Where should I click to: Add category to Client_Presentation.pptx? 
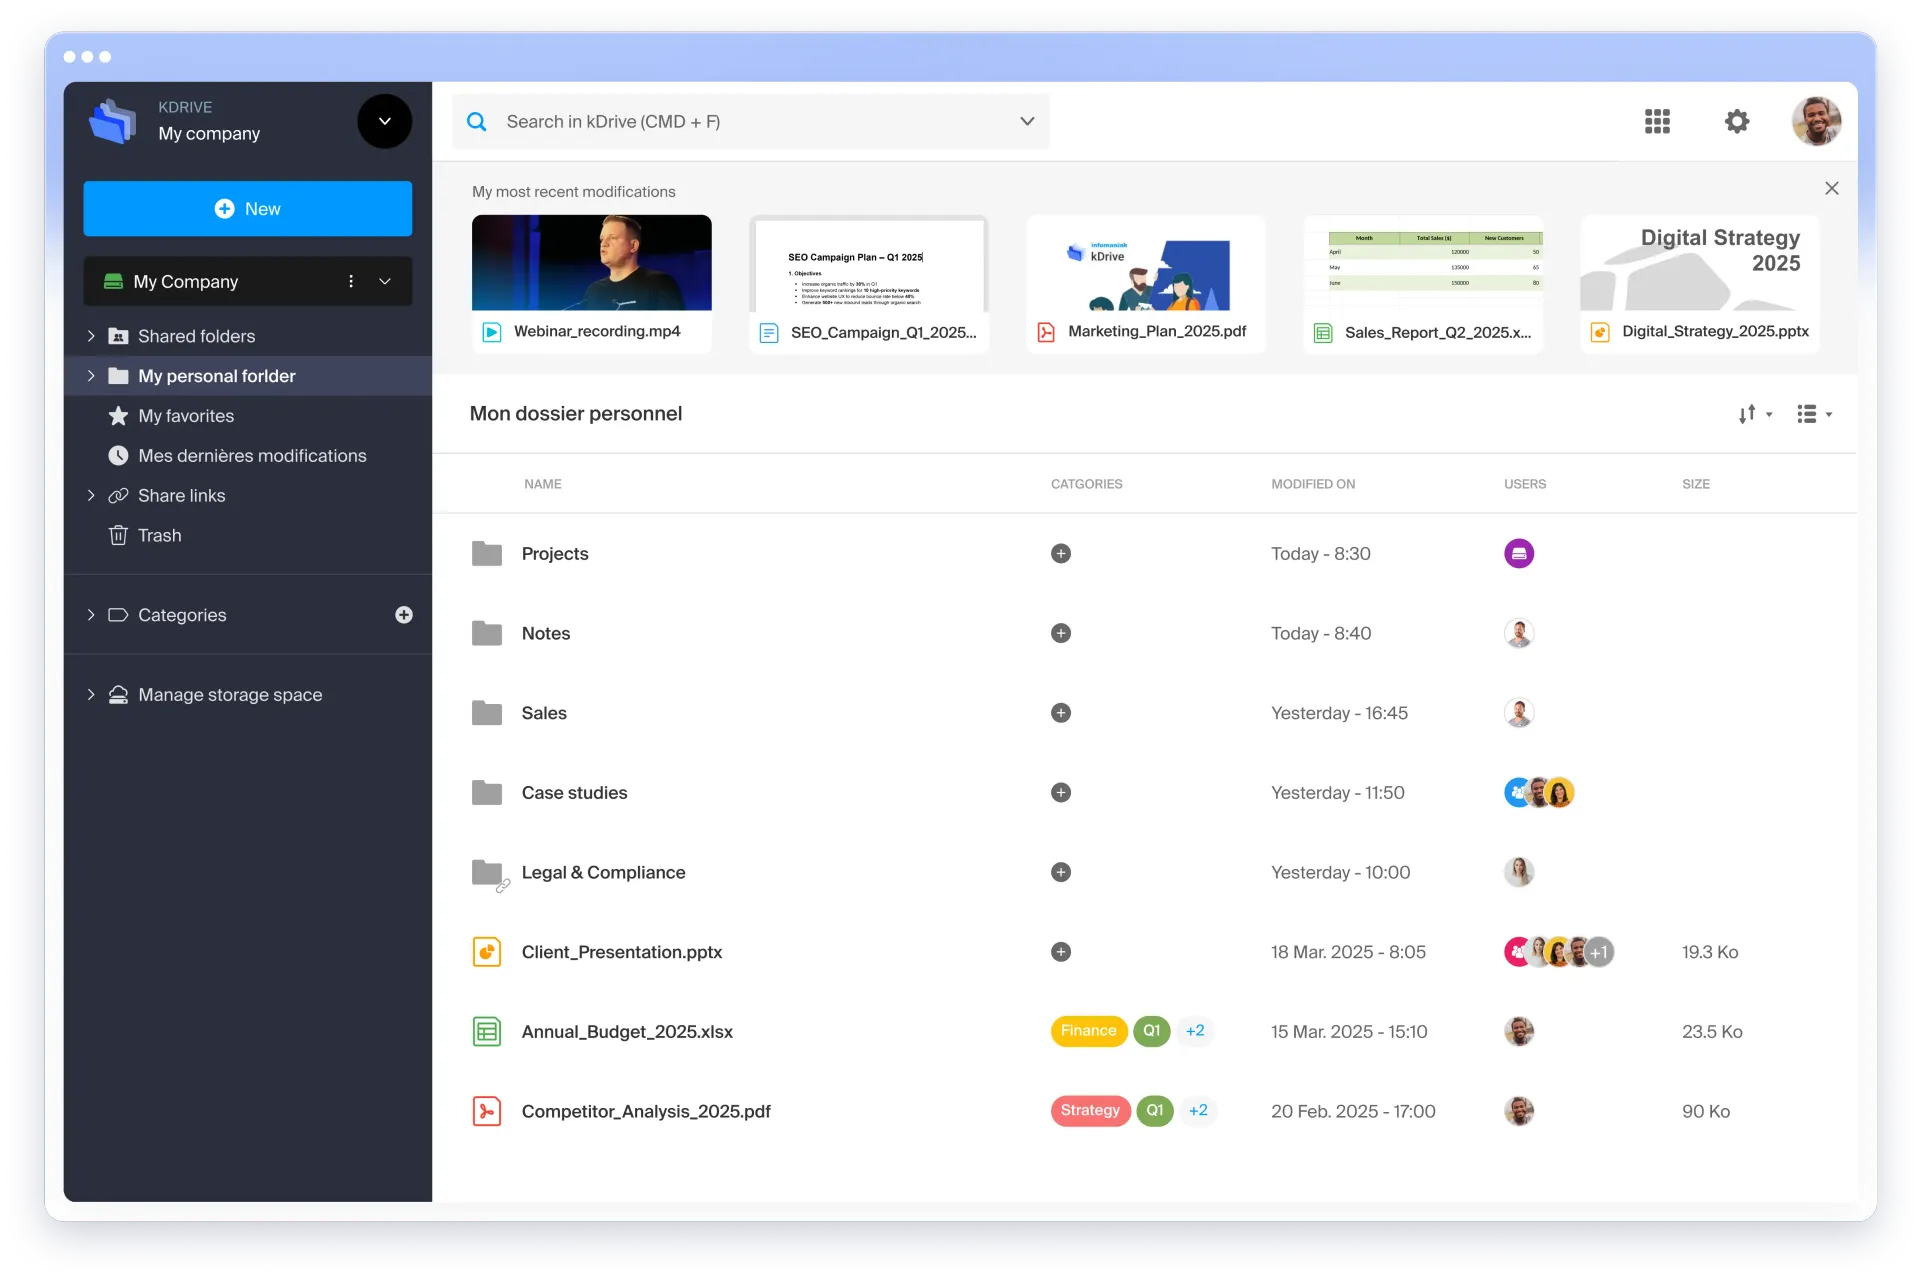pyautogui.click(x=1061, y=952)
